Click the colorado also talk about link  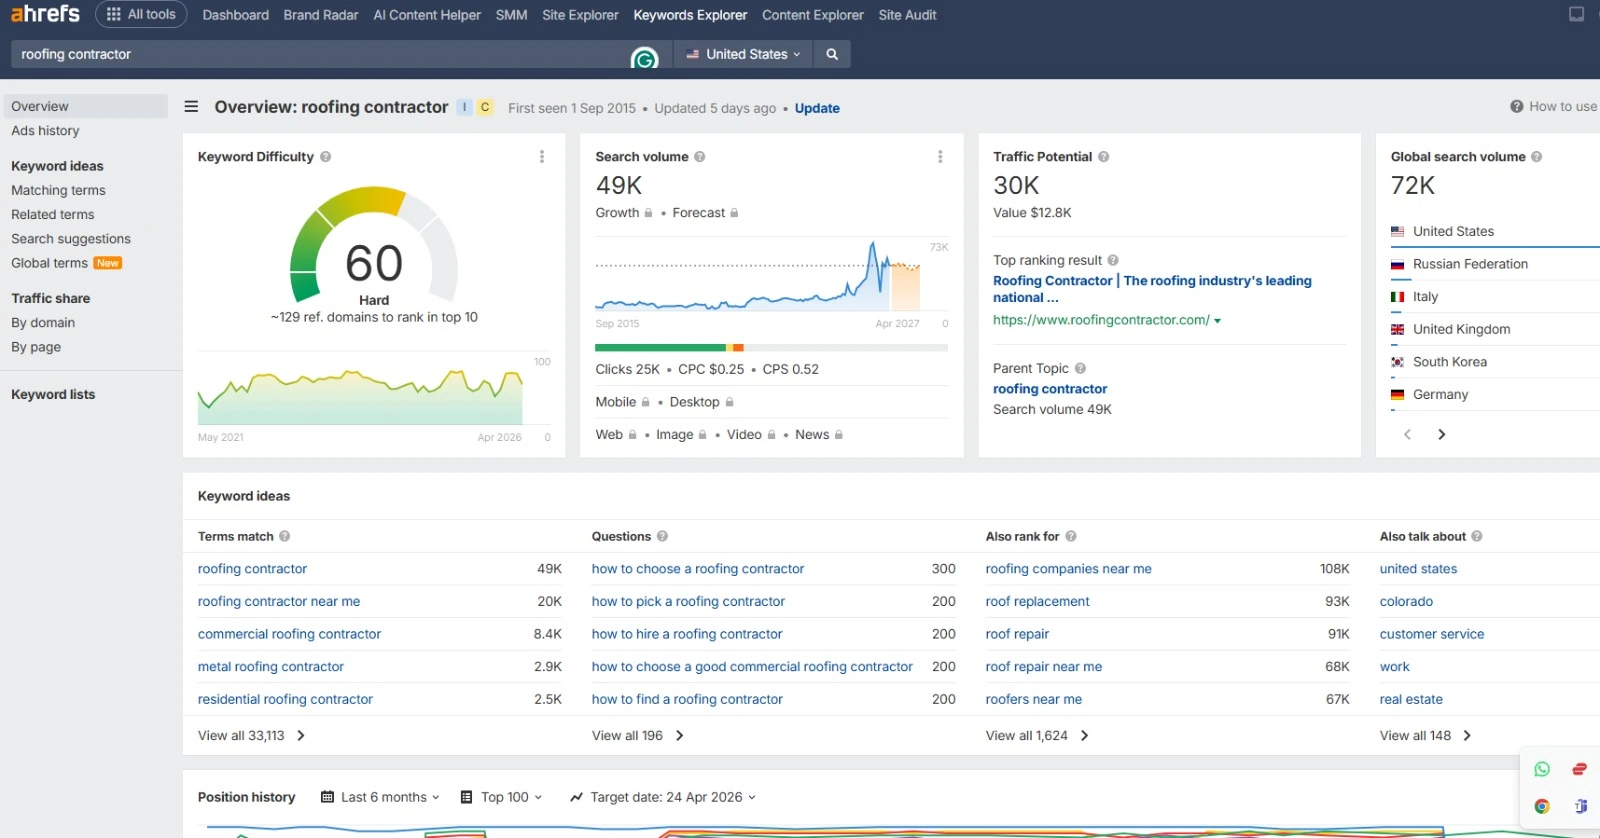[x=1406, y=601]
